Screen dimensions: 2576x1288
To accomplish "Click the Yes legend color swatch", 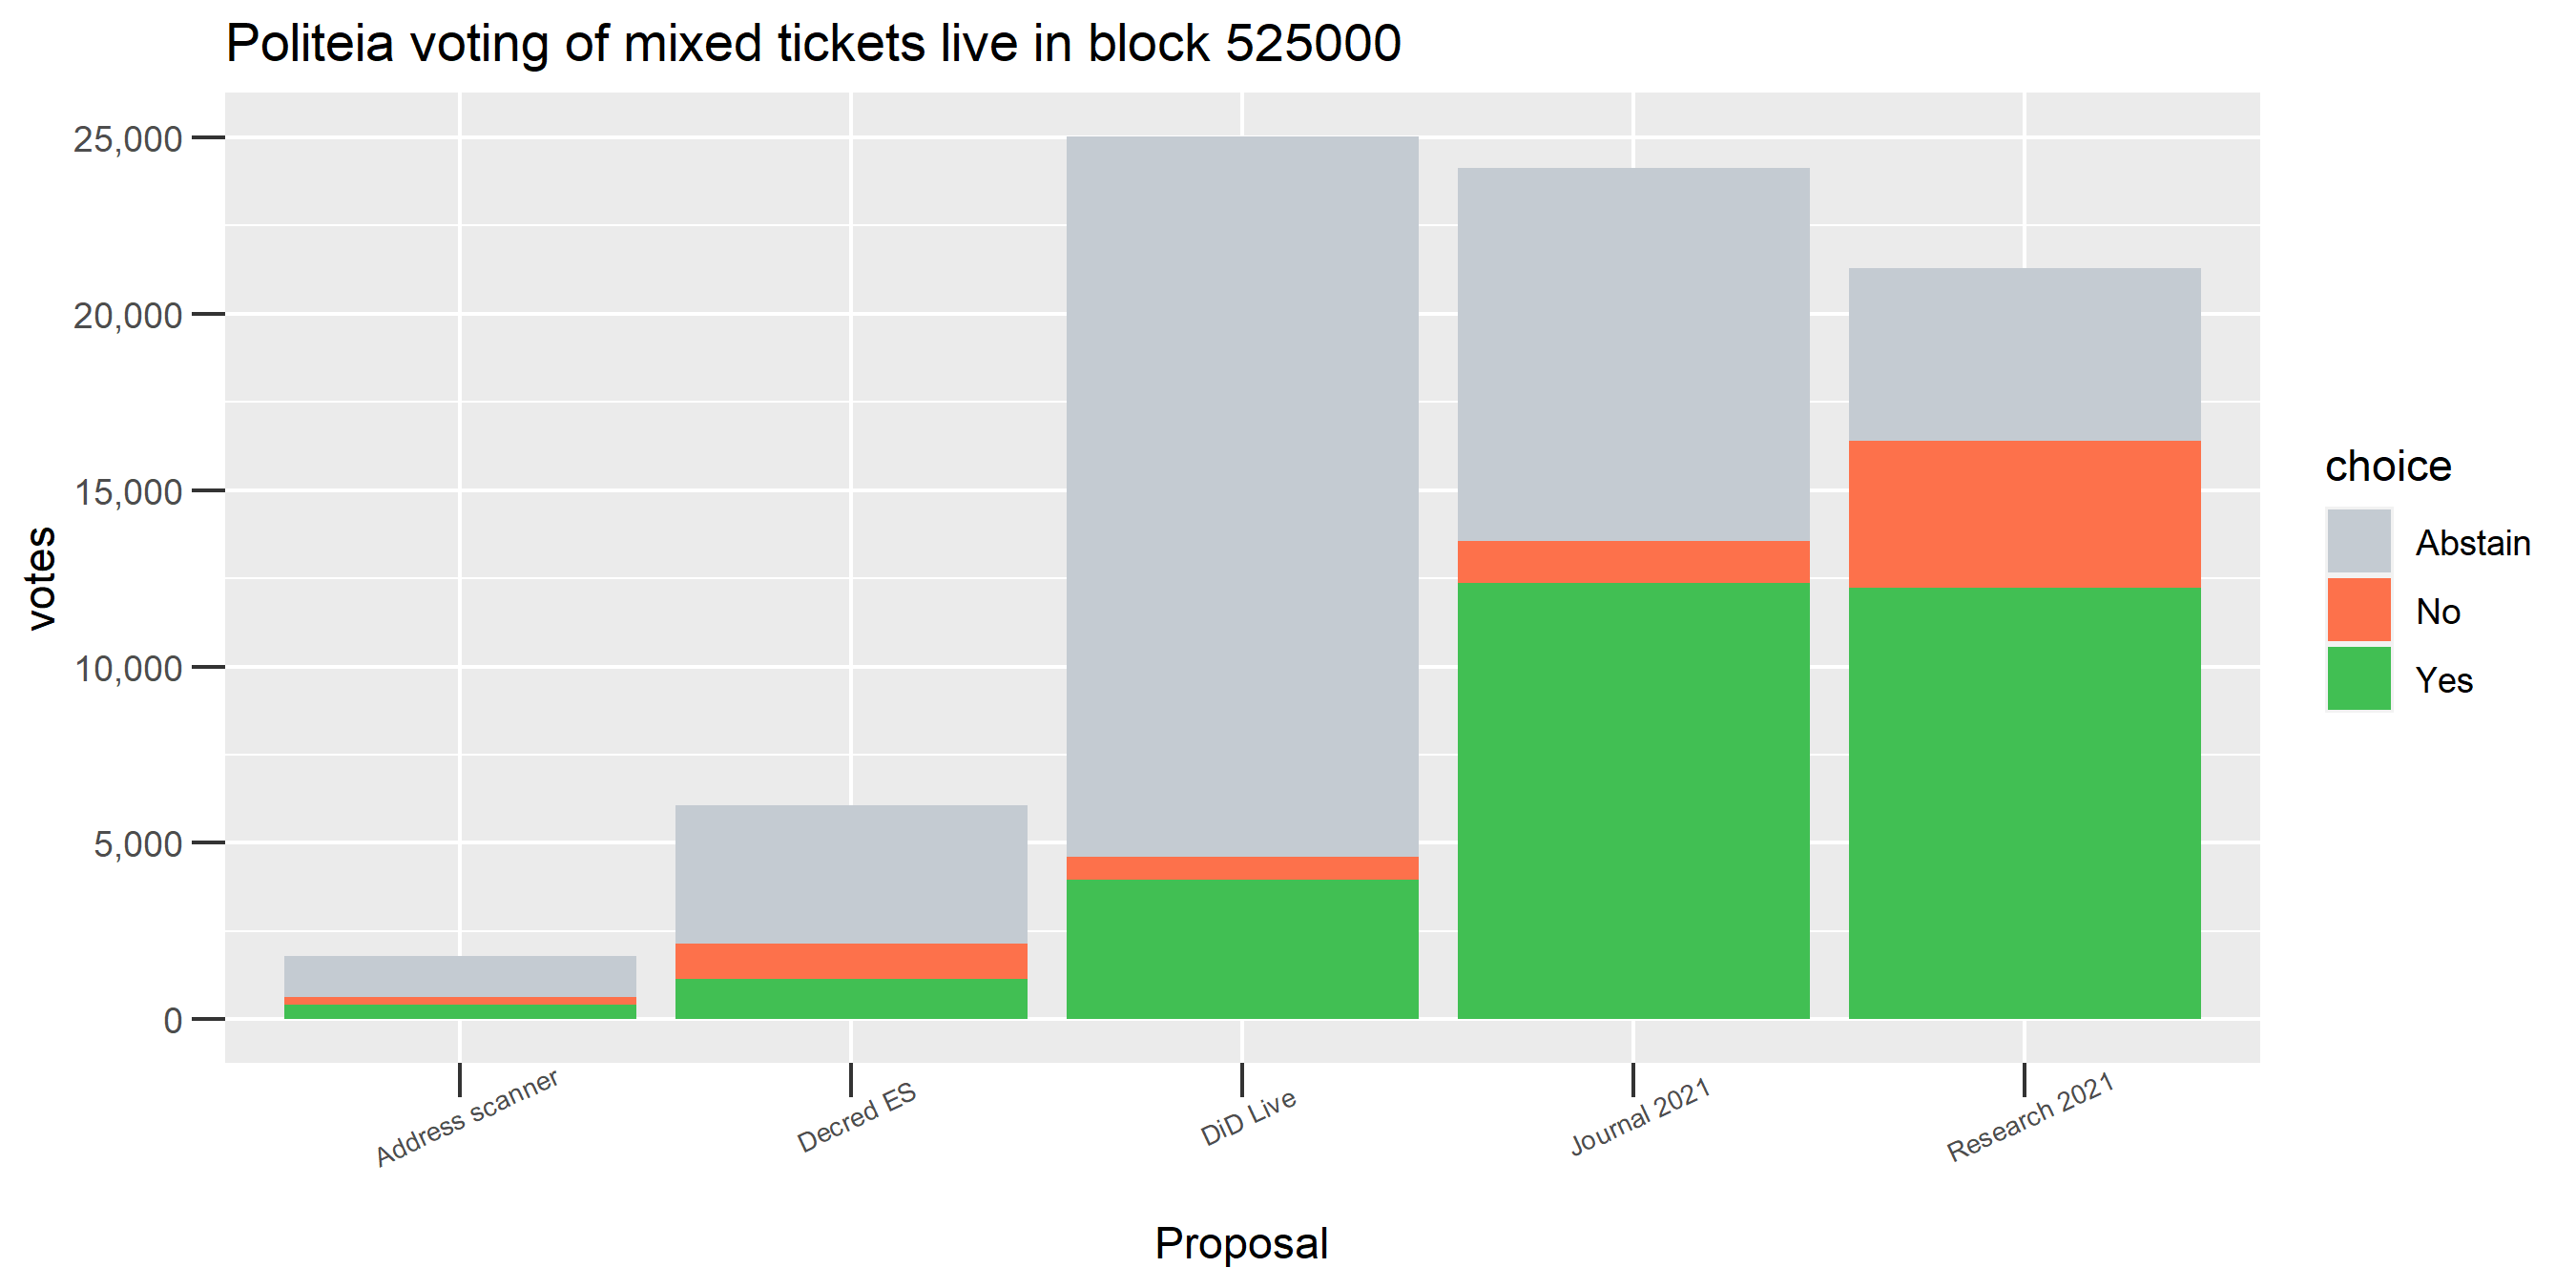I will coord(2358,679).
